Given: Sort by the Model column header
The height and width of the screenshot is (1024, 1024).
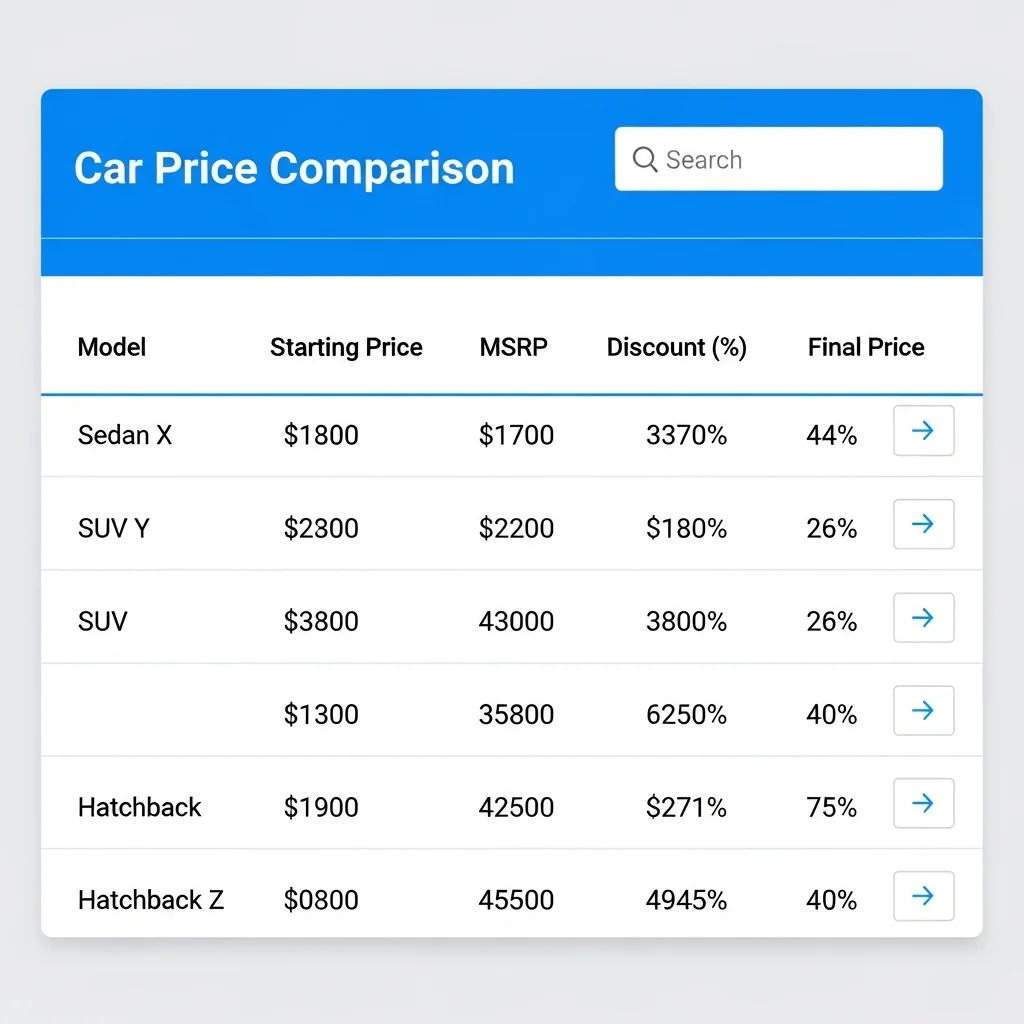Looking at the screenshot, I should point(112,347).
